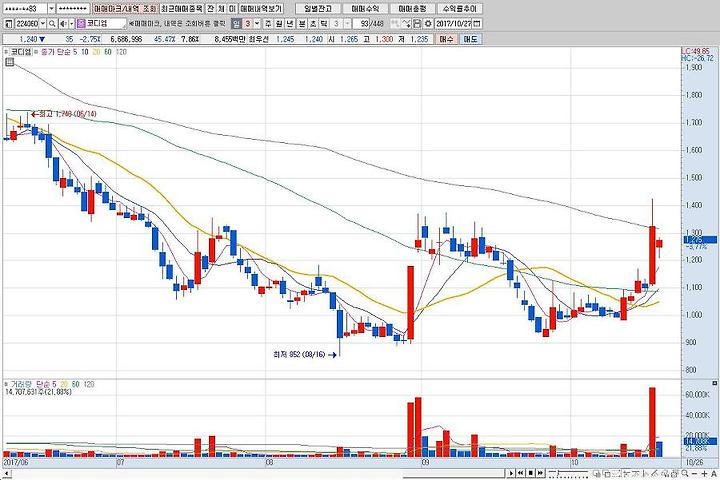Open the disabled tick count 3 dropdown

point(347,23)
